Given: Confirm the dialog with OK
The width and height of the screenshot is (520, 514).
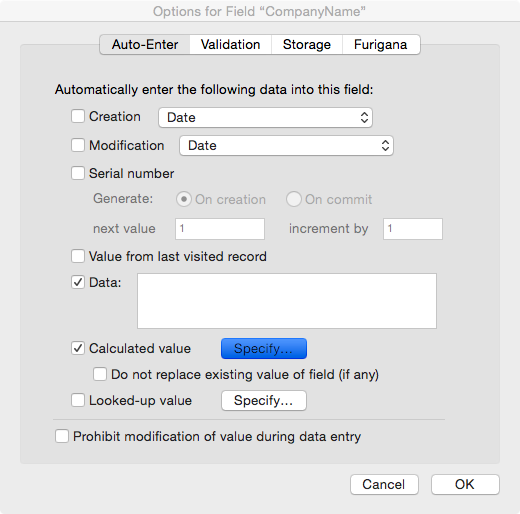Looking at the screenshot, I should tap(465, 484).
